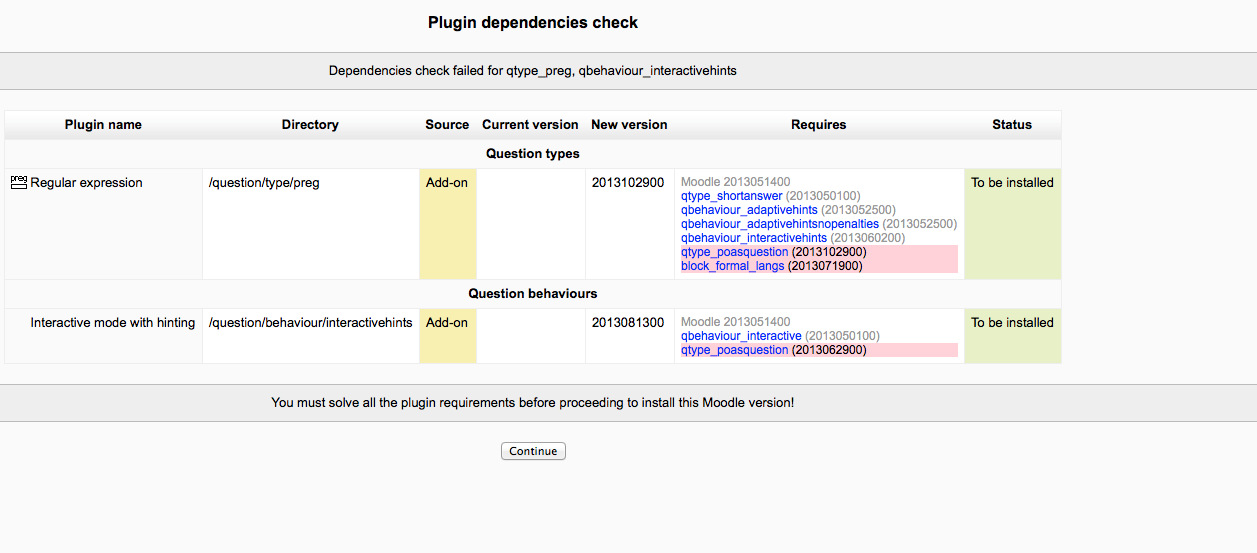Screen dimensions: 1257x553
Task: Select the Current version column header
Action: pos(530,125)
